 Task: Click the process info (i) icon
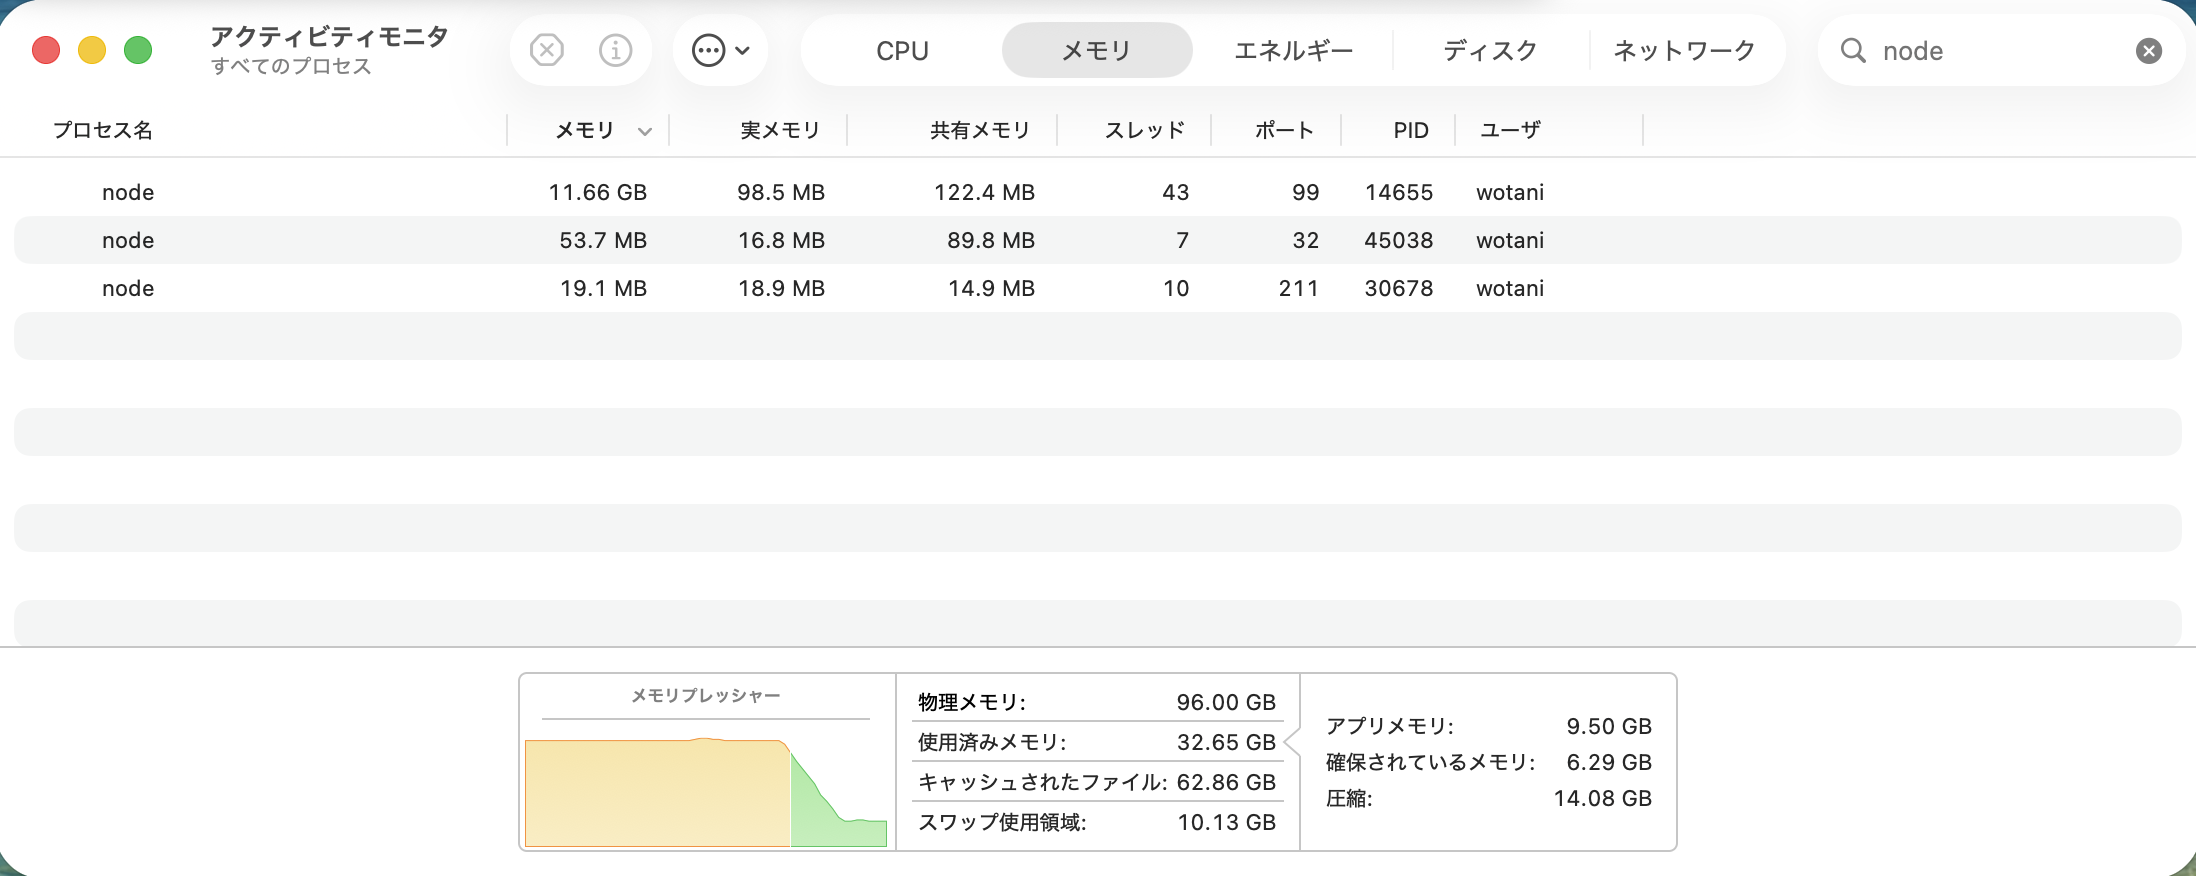pyautogui.click(x=615, y=50)
